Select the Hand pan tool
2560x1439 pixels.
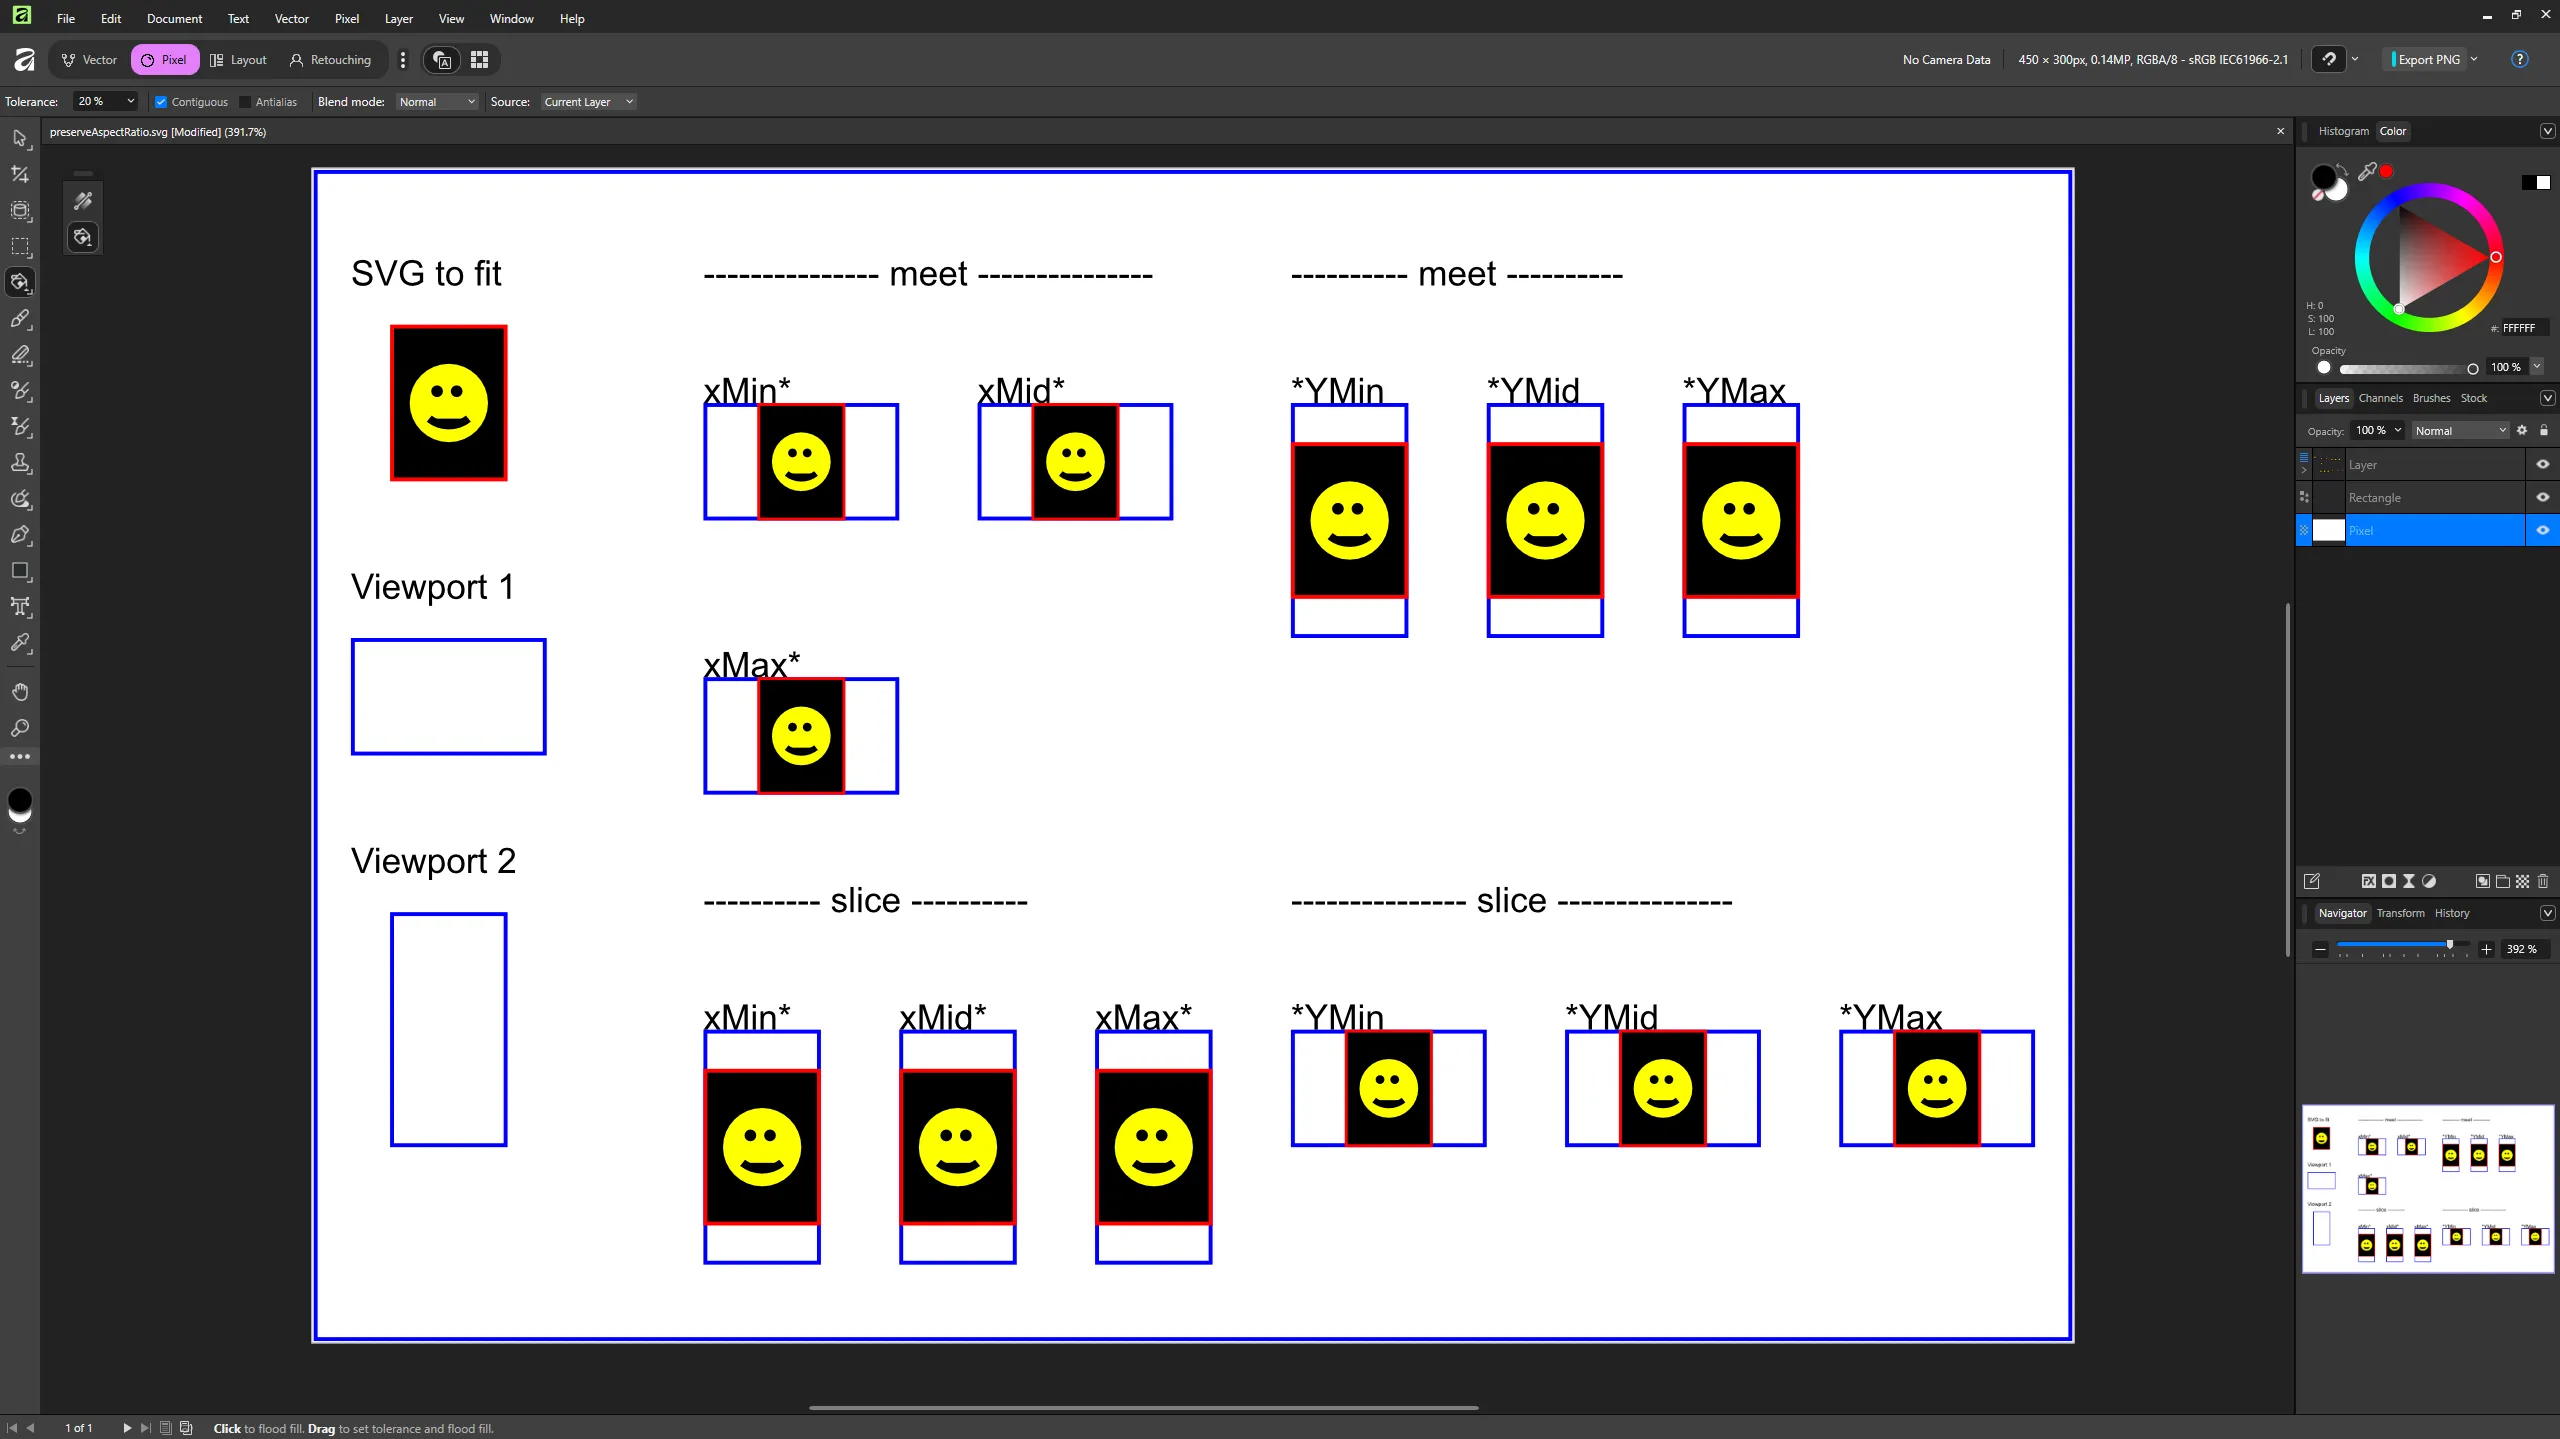point(20,692)
